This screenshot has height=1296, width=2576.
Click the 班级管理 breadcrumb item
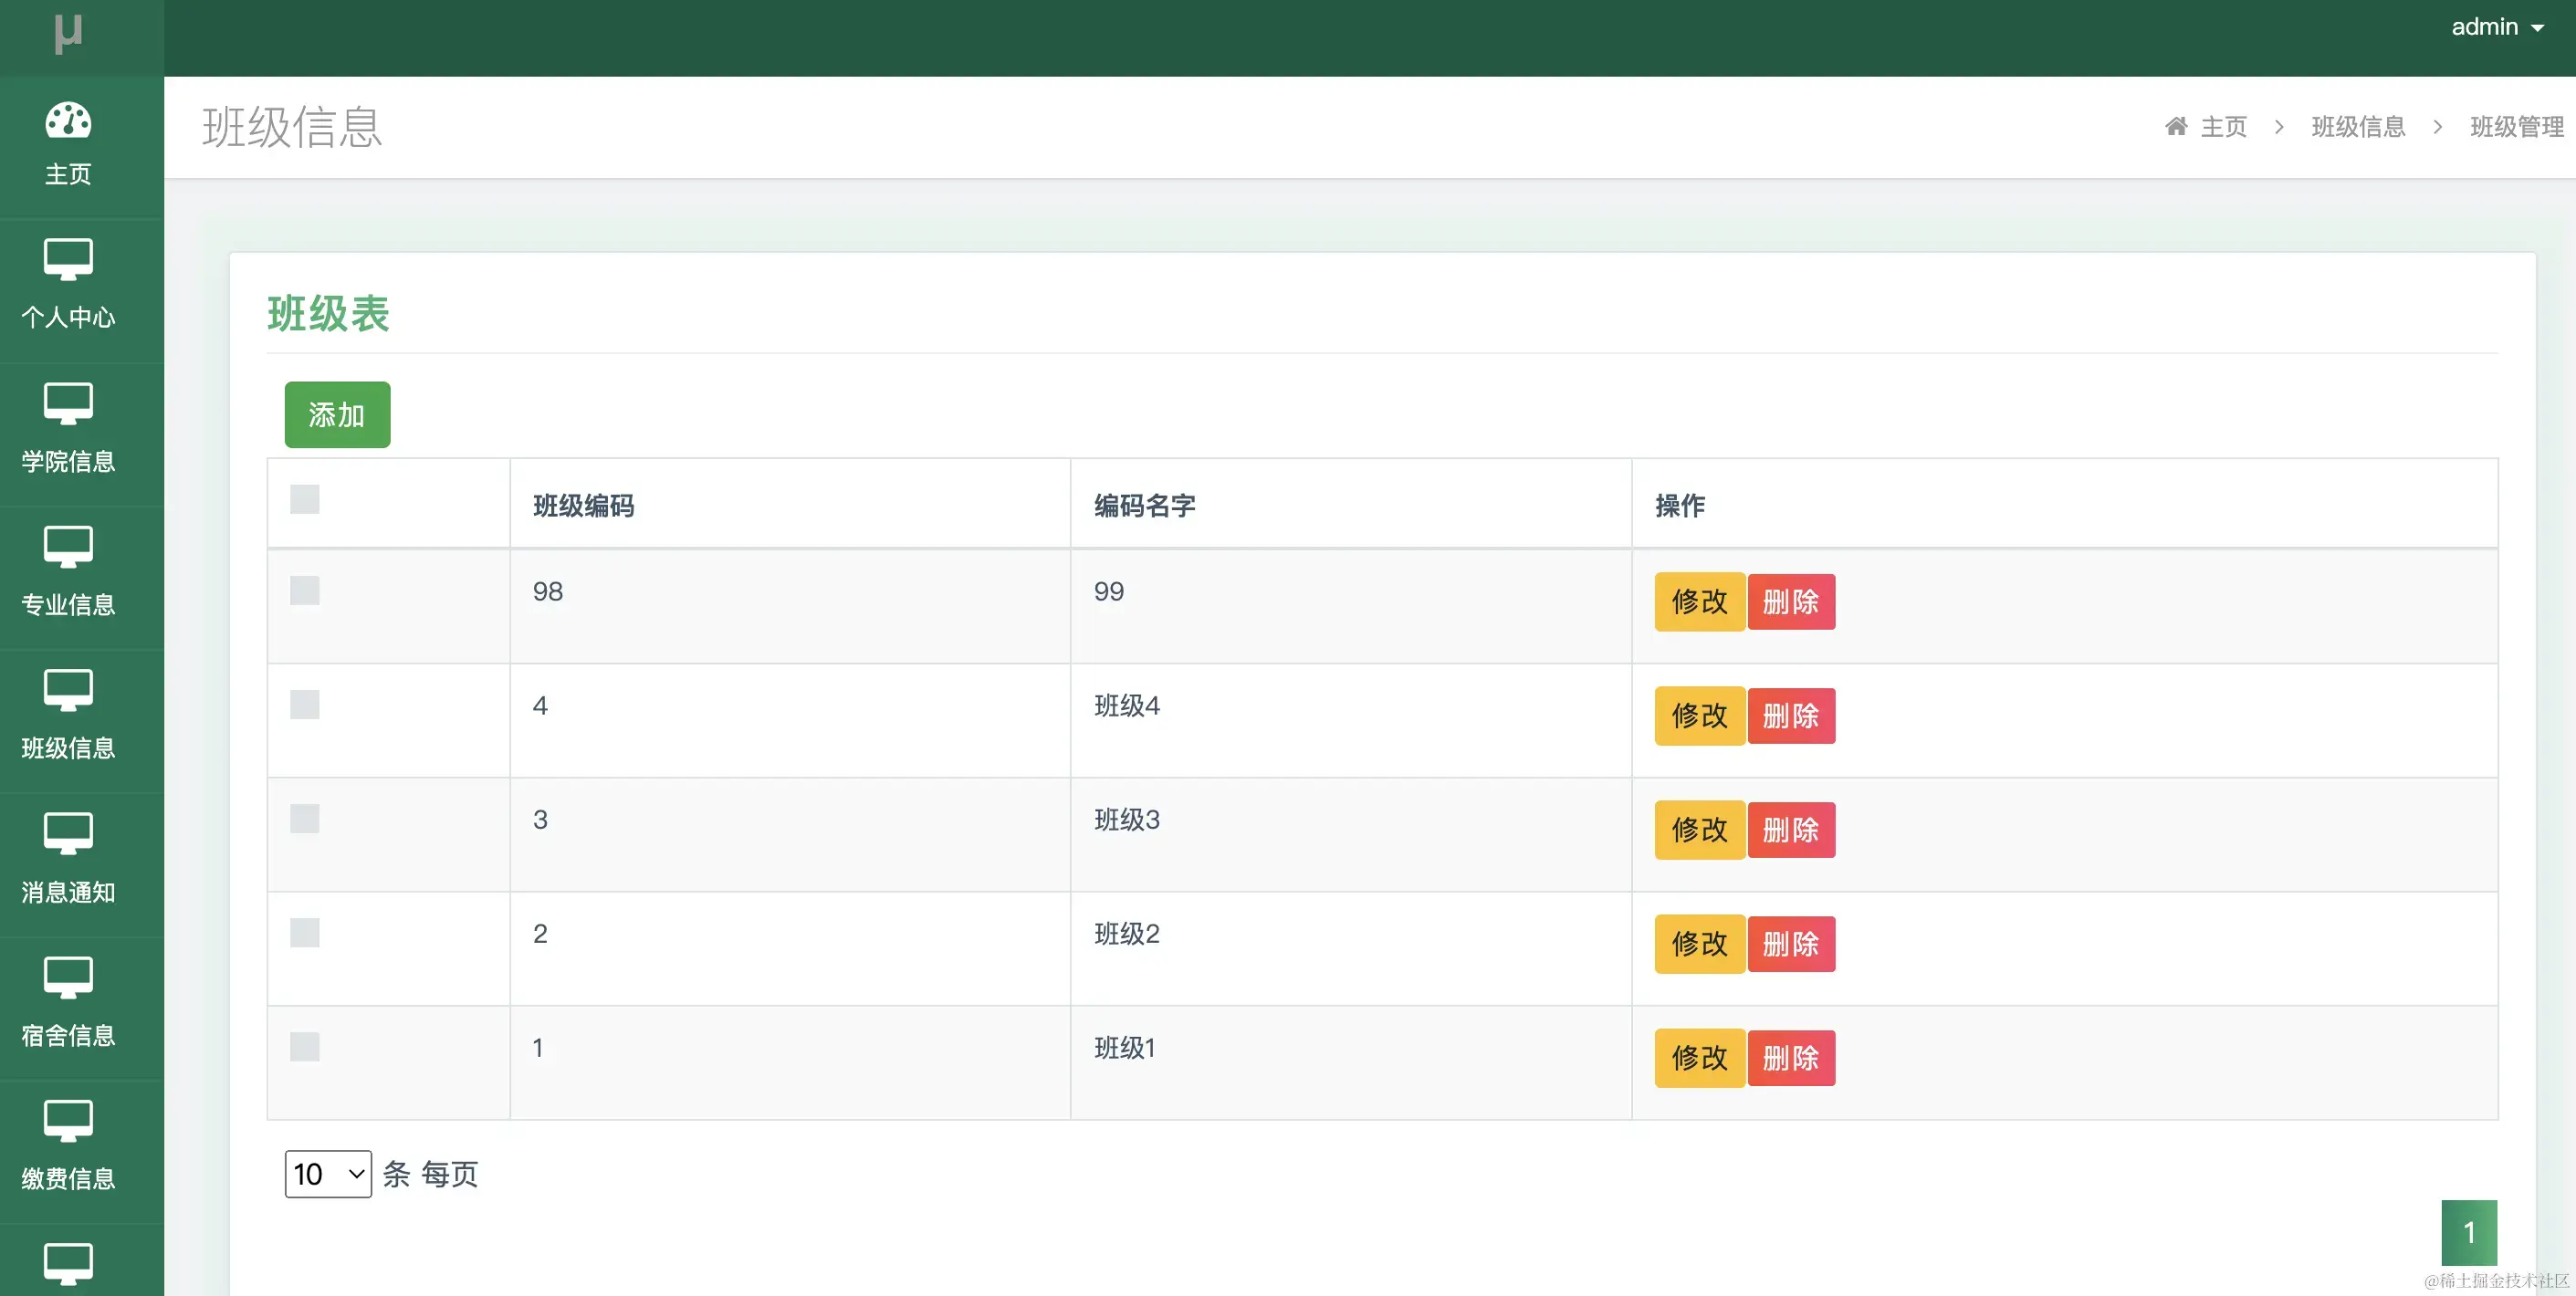point(2516,127)
